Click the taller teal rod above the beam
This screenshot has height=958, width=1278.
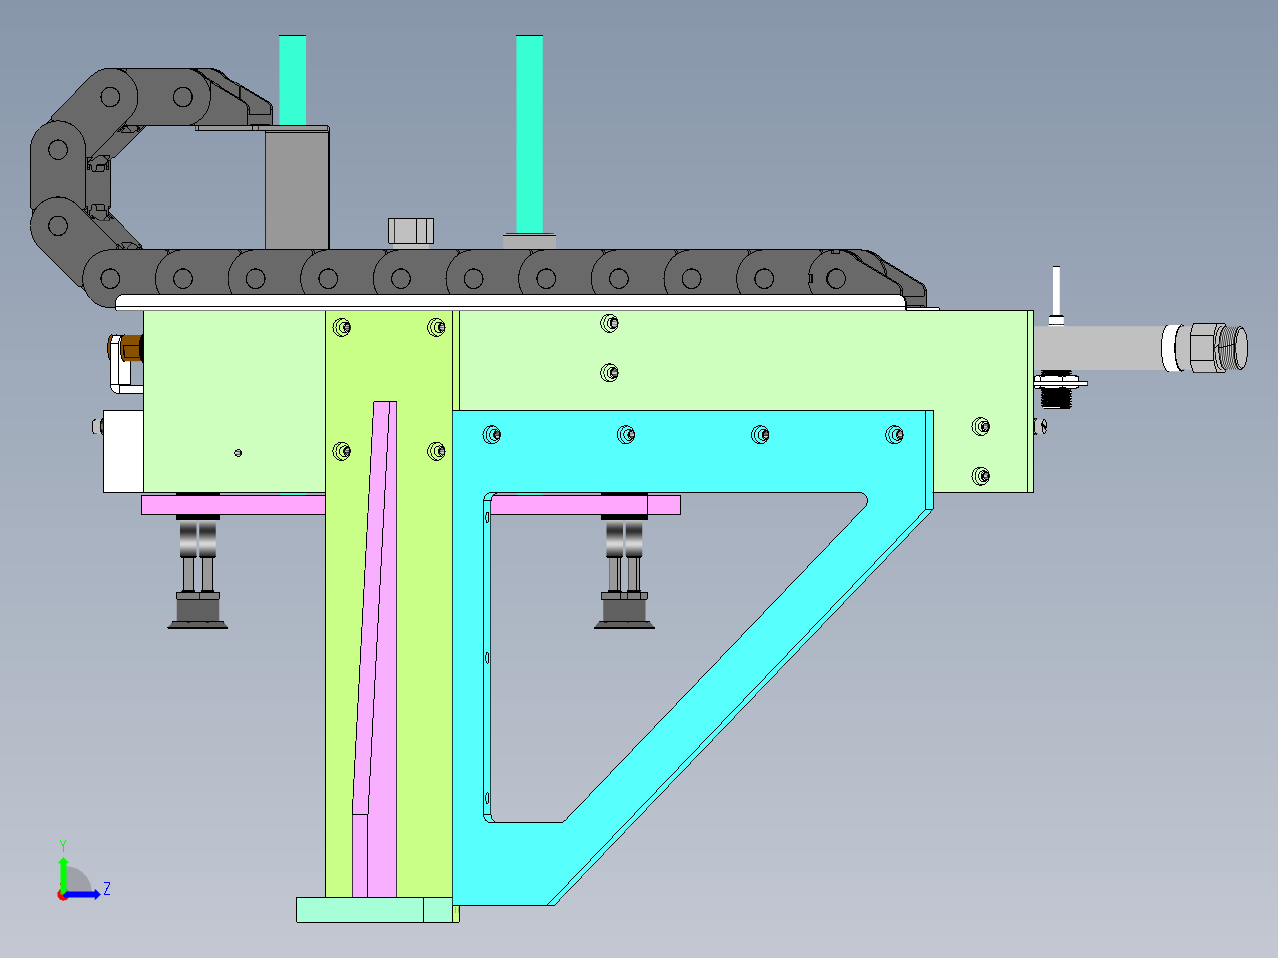click(x=529, y=132)
